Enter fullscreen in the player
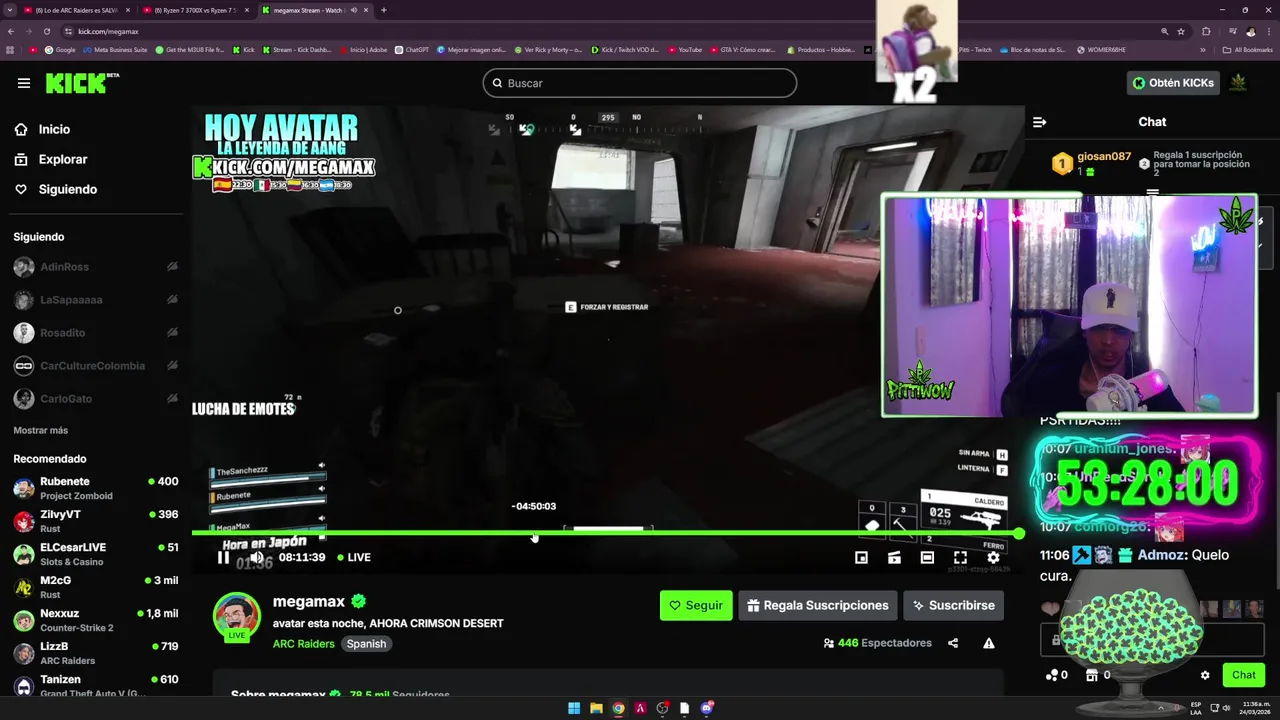The image size is (1280, 720). tap(960, 557)
